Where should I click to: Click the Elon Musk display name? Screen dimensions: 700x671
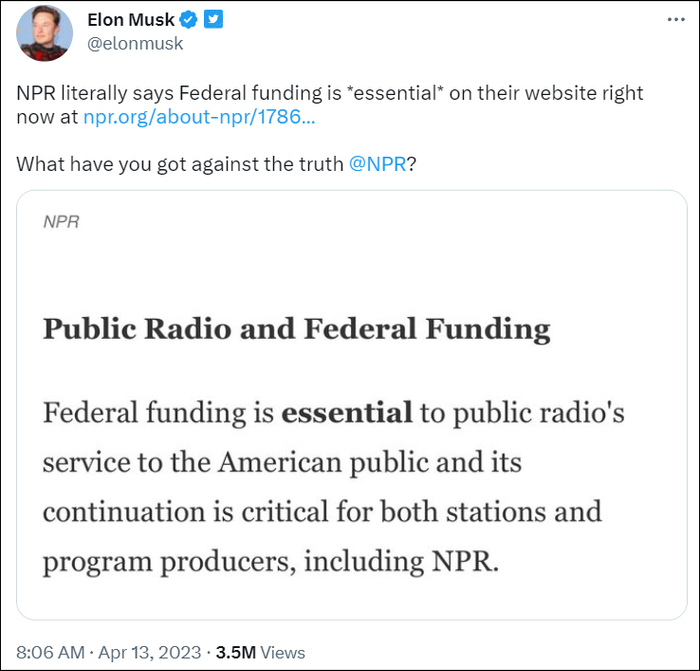click(x=131, y=20)
